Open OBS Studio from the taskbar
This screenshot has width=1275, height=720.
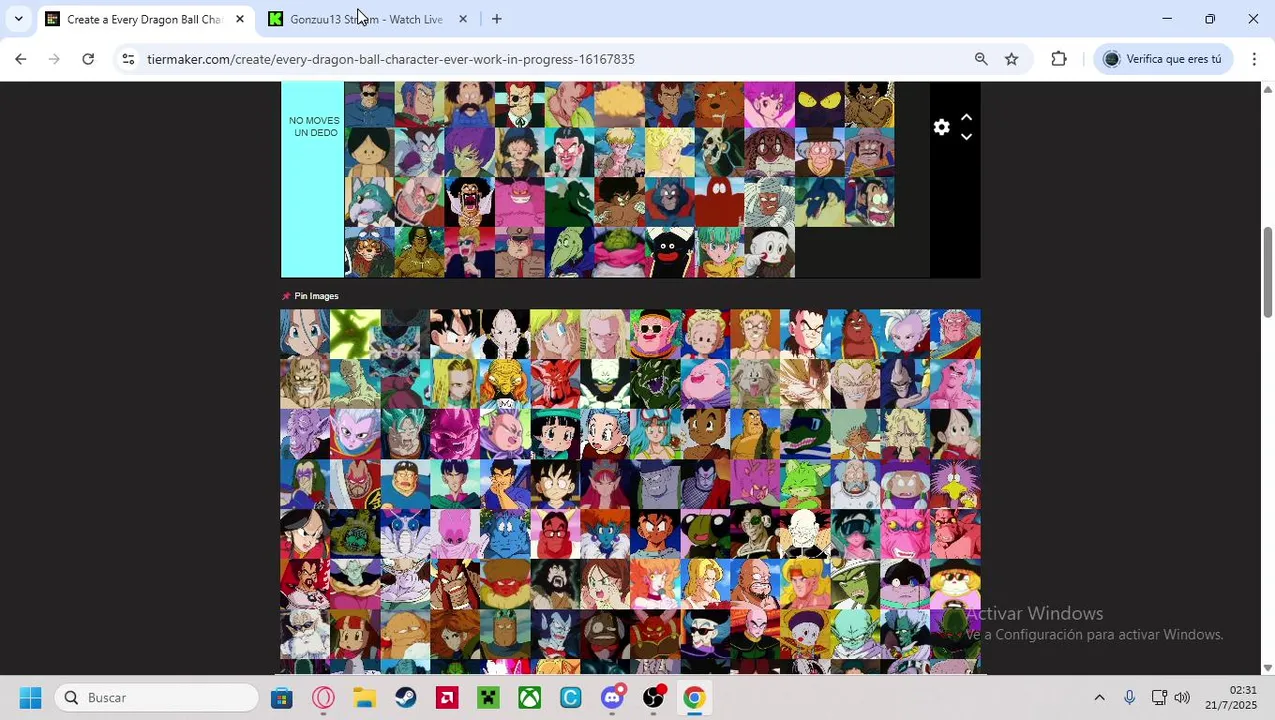654,698
